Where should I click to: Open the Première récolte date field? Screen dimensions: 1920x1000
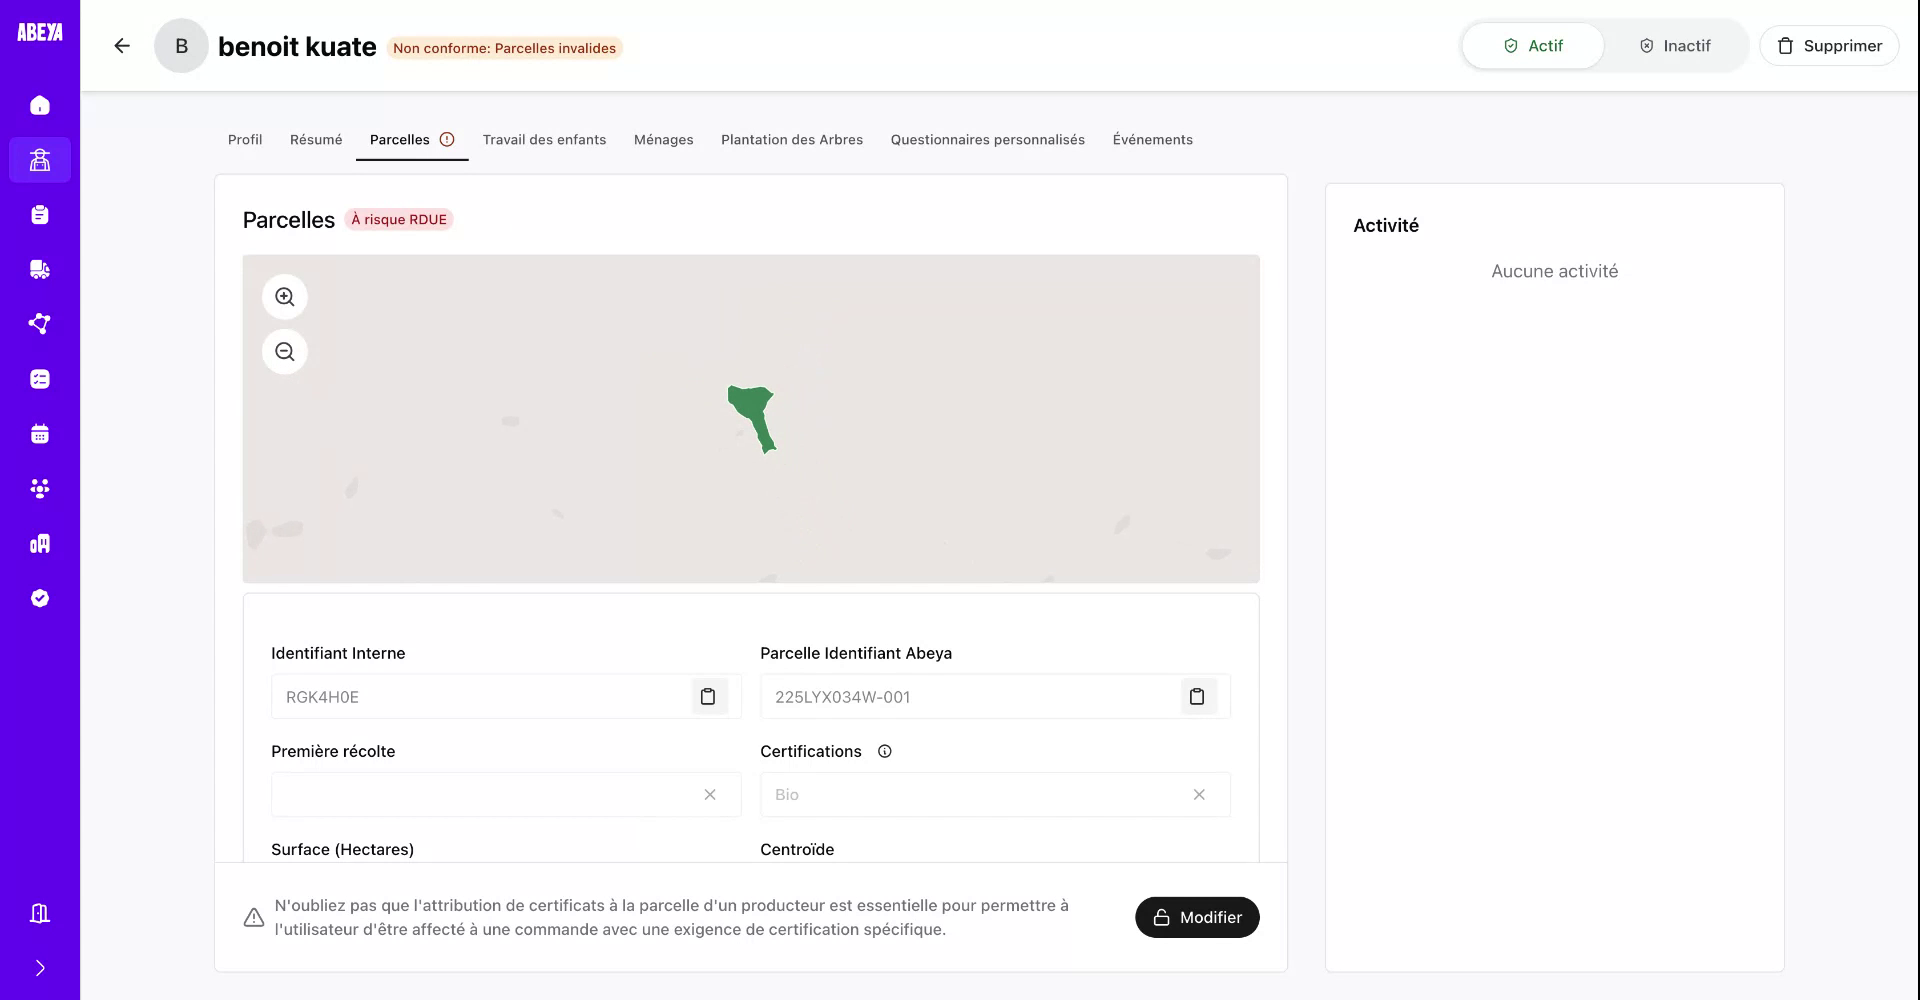click(x=480, y=794)
